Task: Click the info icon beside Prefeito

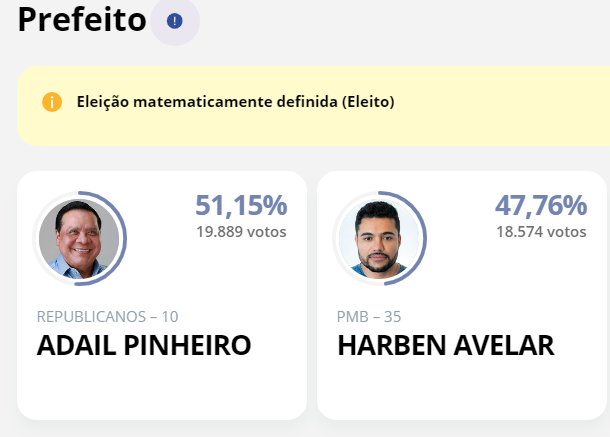Action: 175,21
